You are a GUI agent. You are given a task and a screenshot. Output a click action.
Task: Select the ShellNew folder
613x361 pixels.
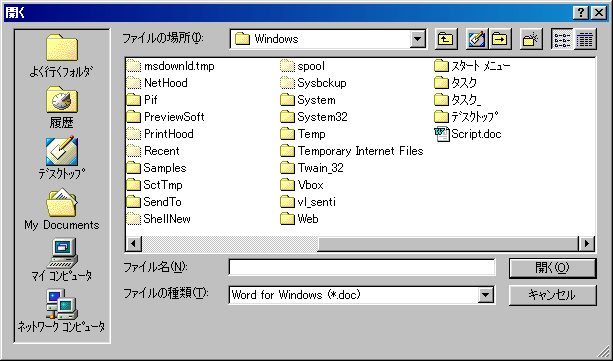159,219
